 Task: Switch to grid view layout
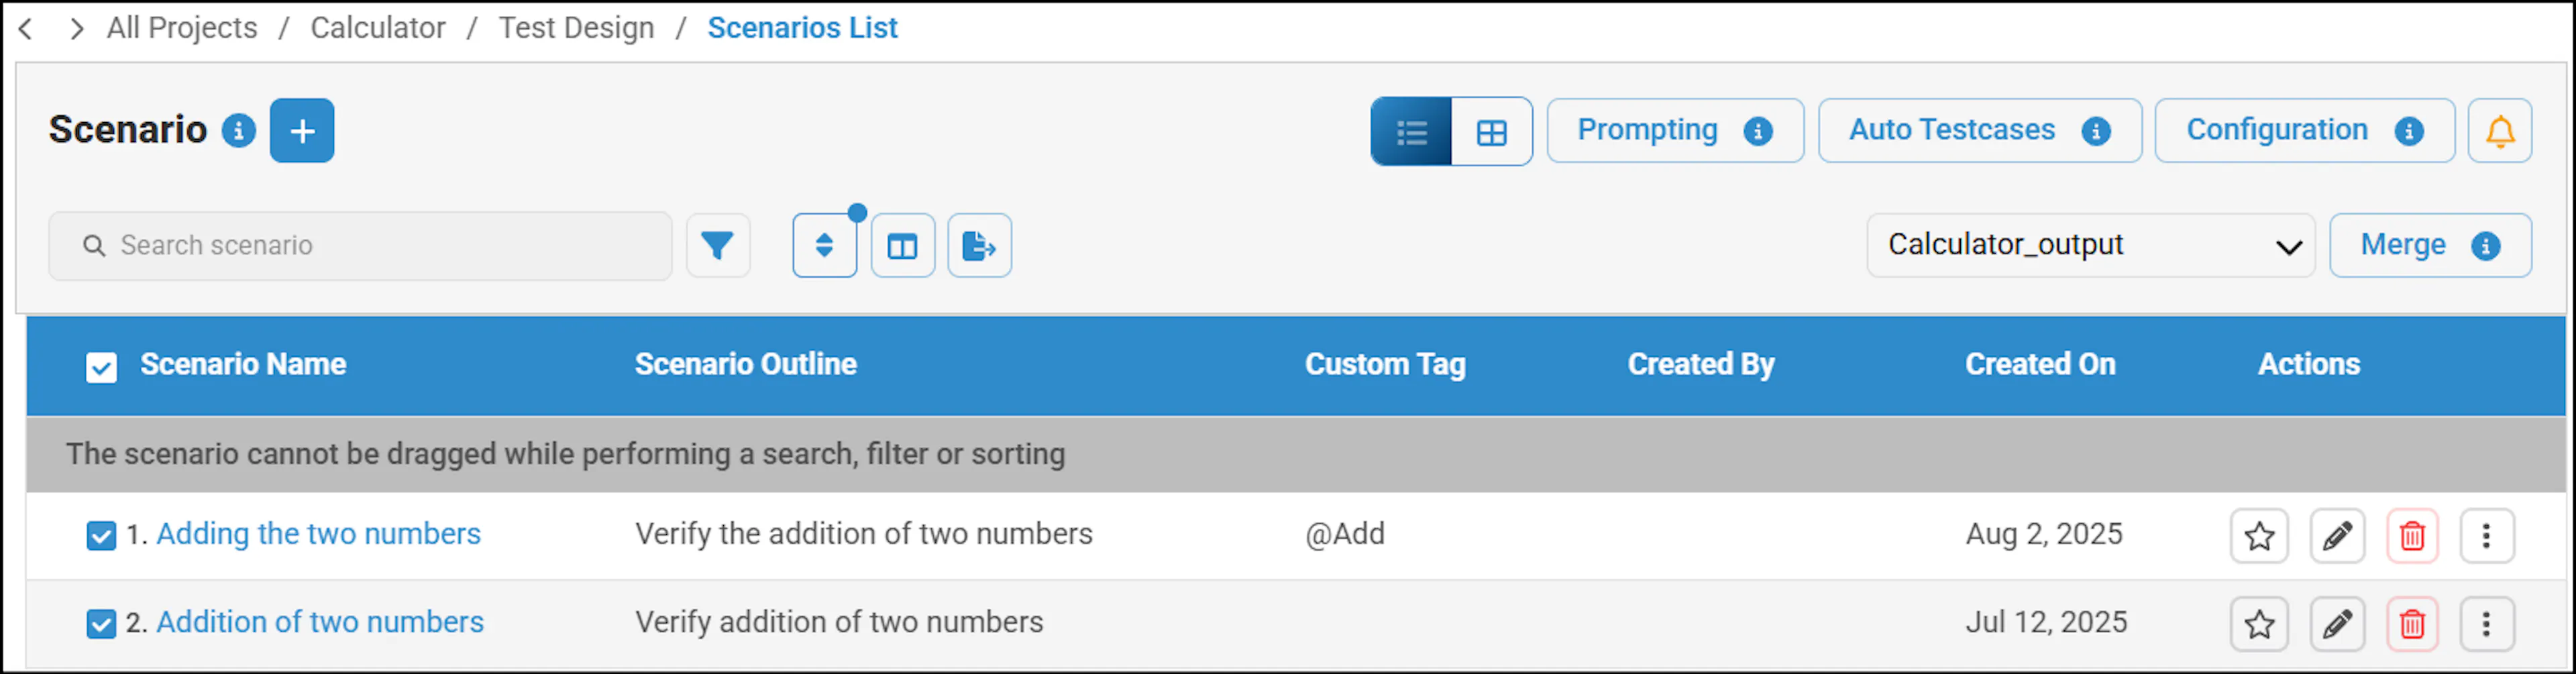[1491, 131]
